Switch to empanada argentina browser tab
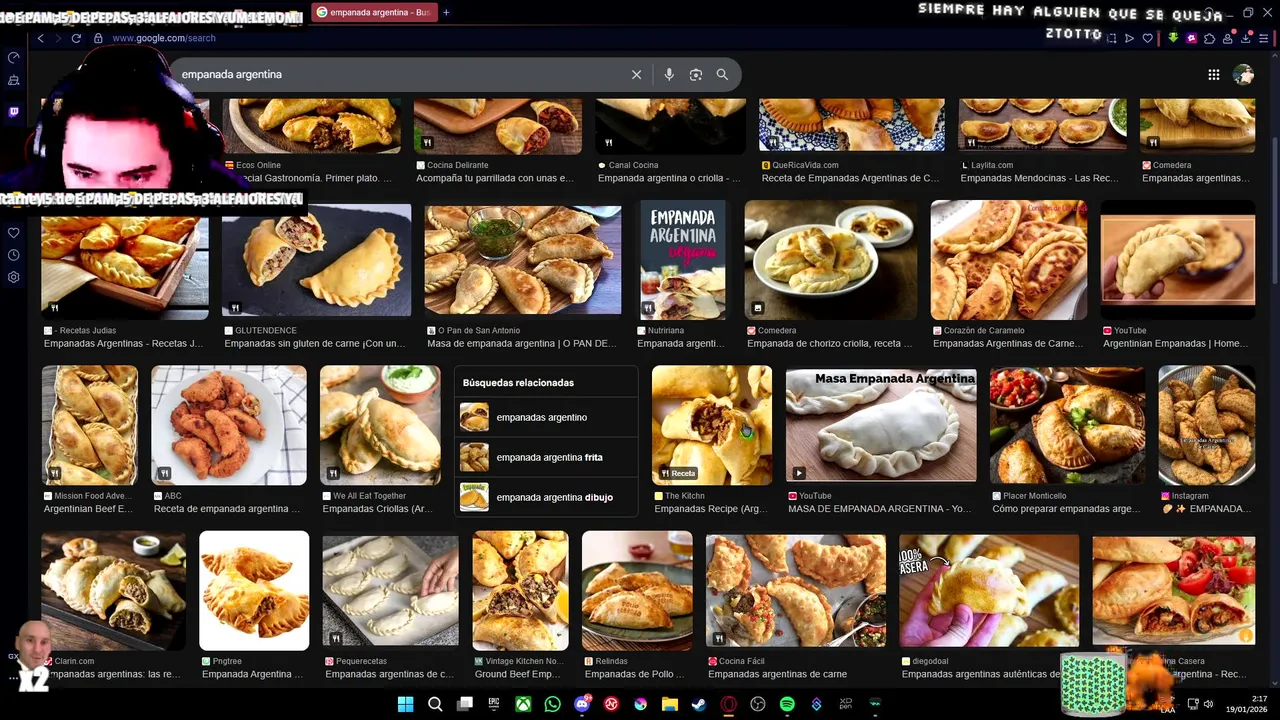This screenshot has width=1280, height=720. coord(374,12)
